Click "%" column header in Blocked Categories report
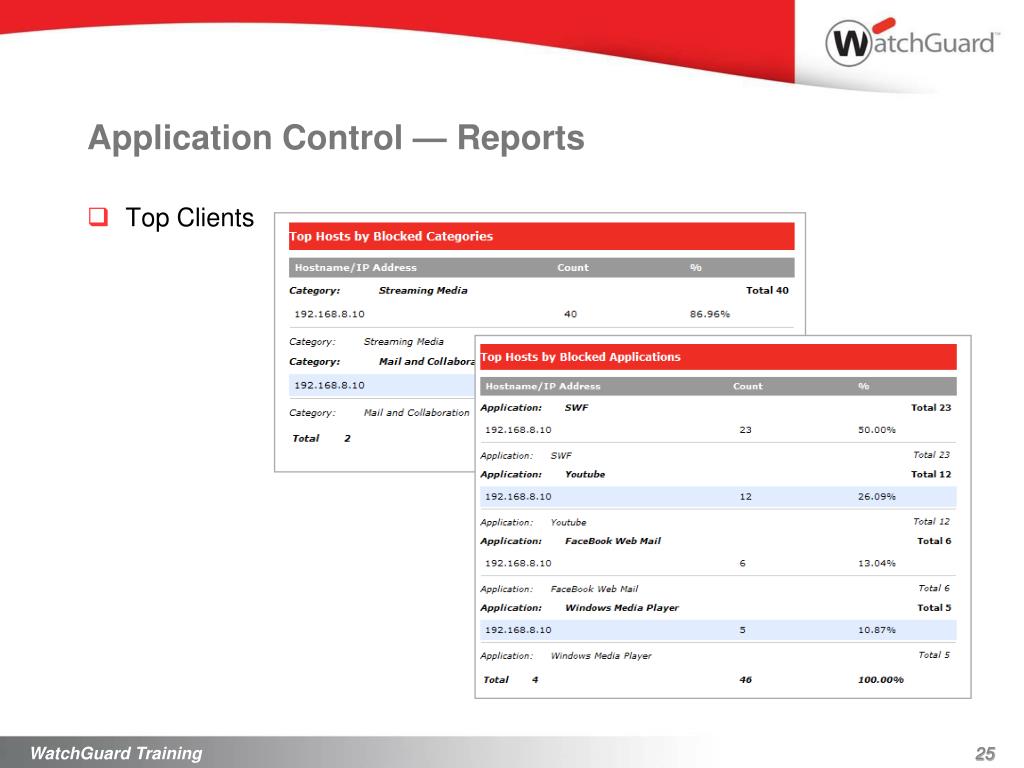Image resolution: width=1024 pixels, height=768 pixels. (696, 268)
